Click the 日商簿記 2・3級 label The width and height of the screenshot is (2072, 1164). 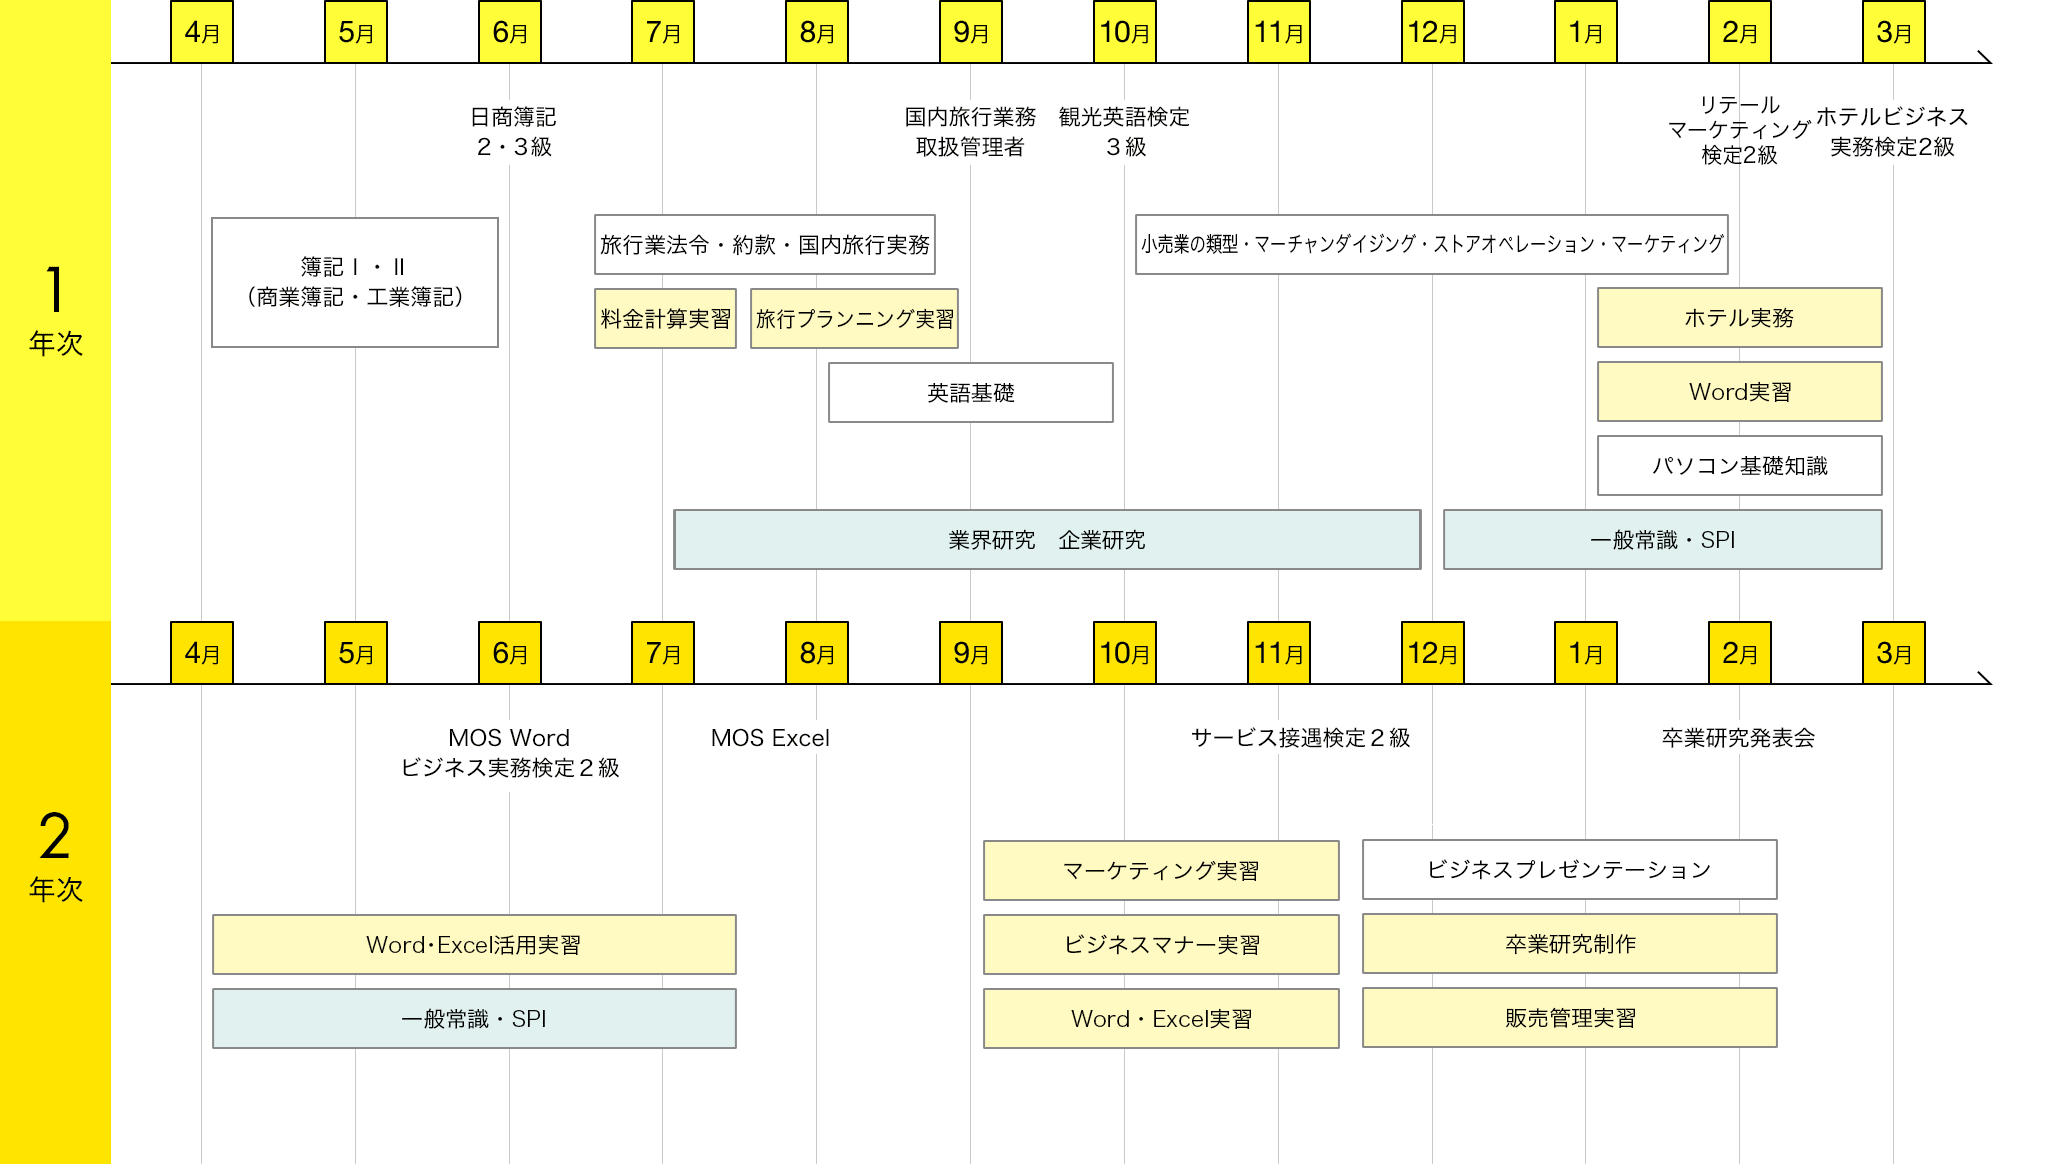(513, 132)
